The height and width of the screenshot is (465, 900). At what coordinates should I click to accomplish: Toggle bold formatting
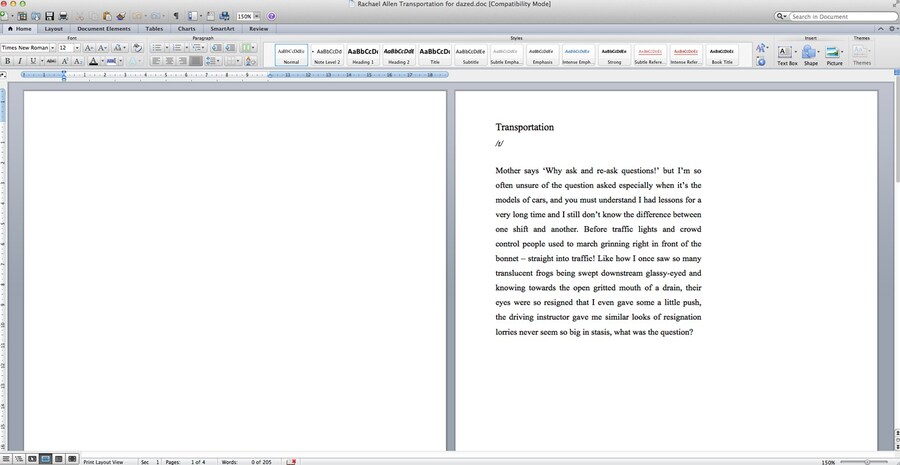pos(7,61)
